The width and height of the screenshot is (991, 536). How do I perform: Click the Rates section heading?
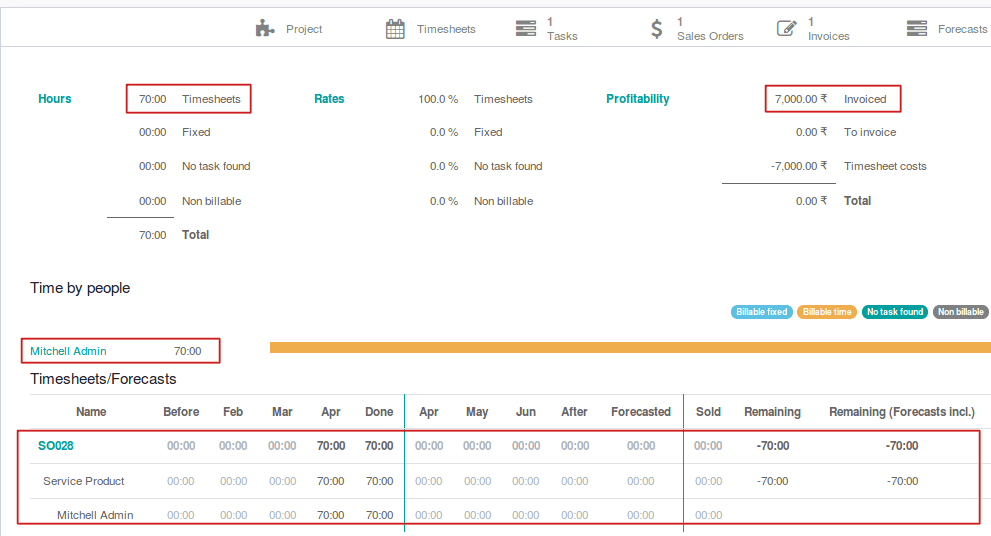(x=329, y=99)
